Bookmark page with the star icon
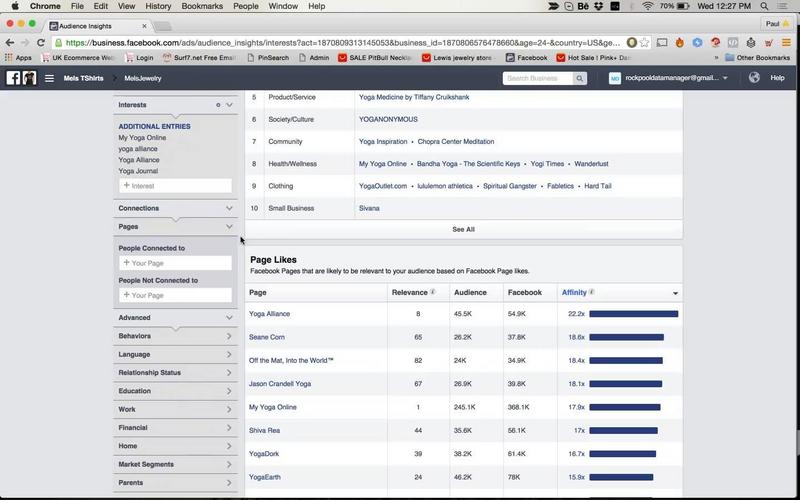This screenshot has height=500, width=800. (644, 43)
